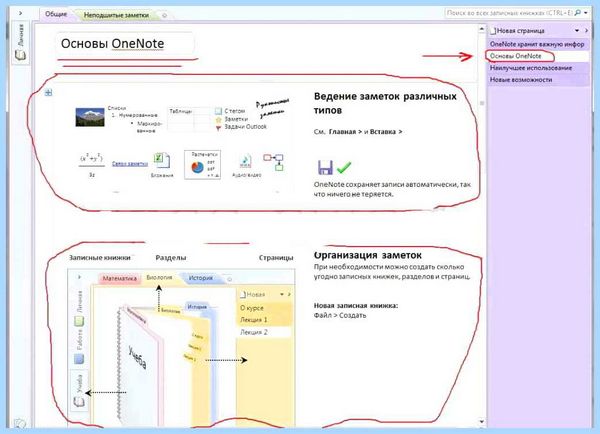The width and height of the screenshot is (600, 434).
Task: Click the search magnifier icon
Action: (578, 13)
